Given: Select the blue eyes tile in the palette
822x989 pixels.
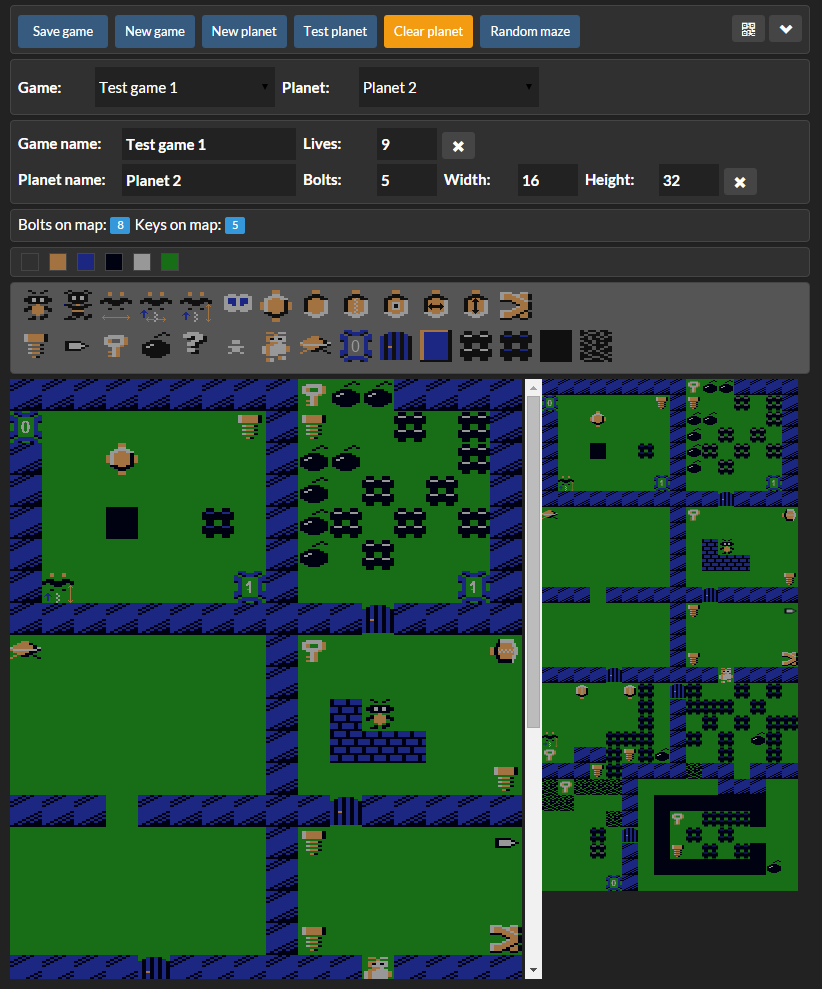Looking at the screenshot, I should pyautogui.click(x=237, y=304).
